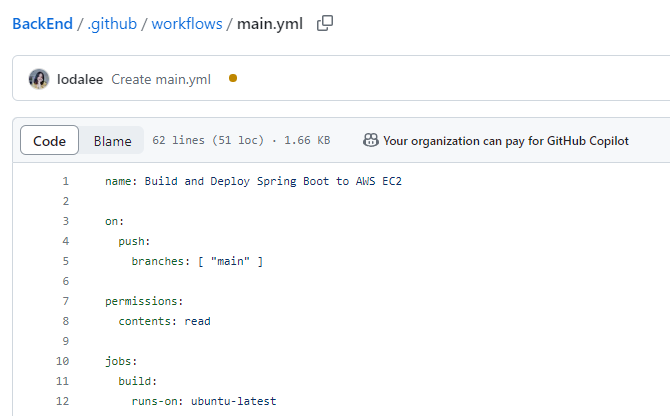This screenshot has width=670, height=416.
Task: Navigate to the .github folder breadcrumb
Action: tap(112, 23)
